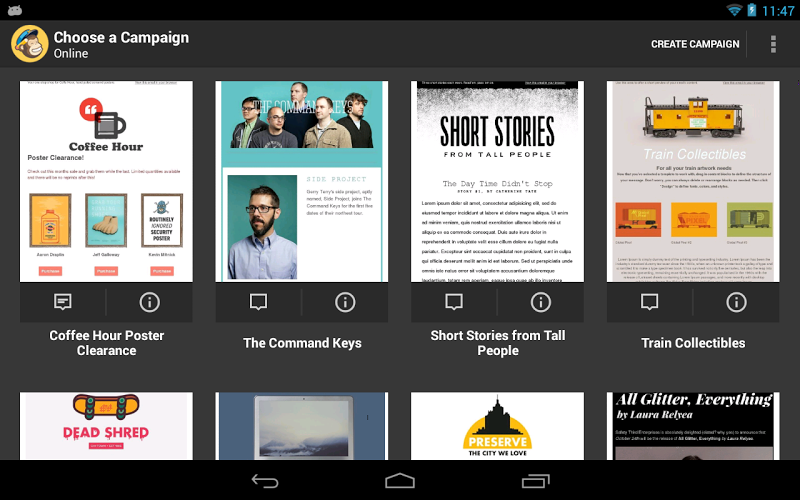
Task: Open comments for Coffee Hour Poster Clearance
Action: 63,302
